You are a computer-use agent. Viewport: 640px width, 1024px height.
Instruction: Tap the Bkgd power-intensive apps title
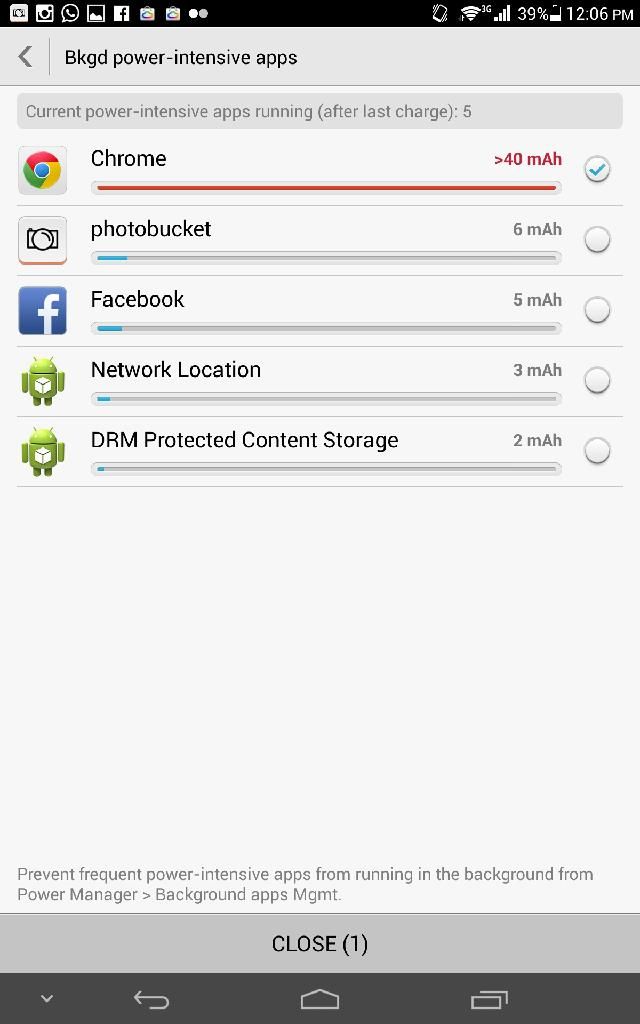click(181, 57)
